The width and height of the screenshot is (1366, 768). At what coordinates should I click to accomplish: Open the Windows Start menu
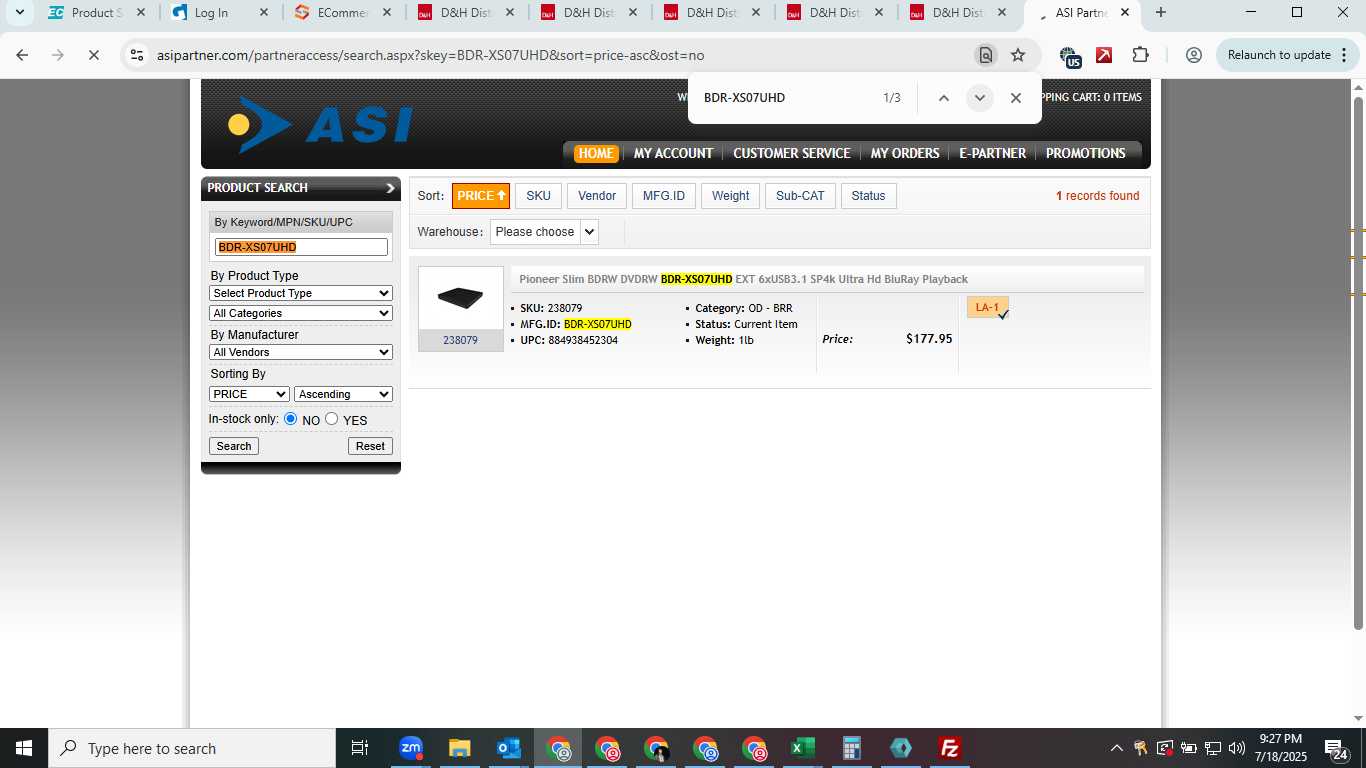pyautogui.click(x=24, y=748)
